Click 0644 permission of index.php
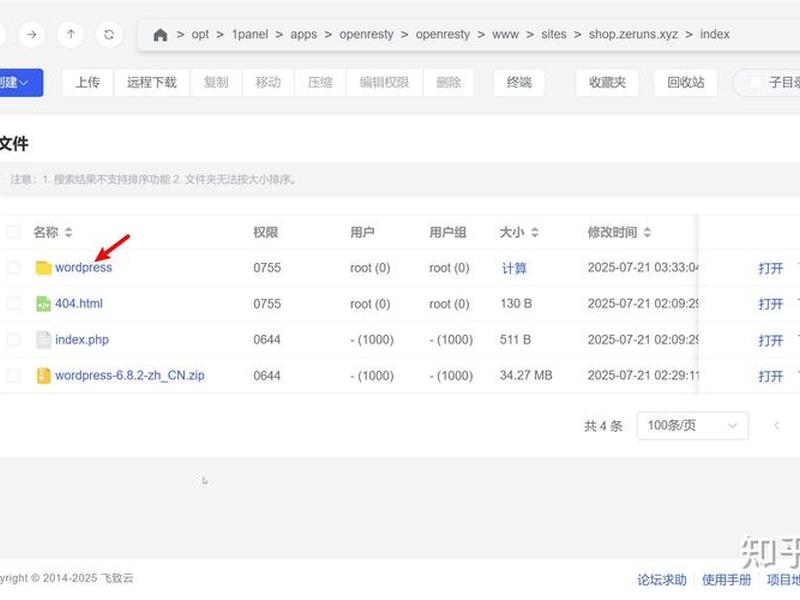800x600 pixels. [267, 340]
